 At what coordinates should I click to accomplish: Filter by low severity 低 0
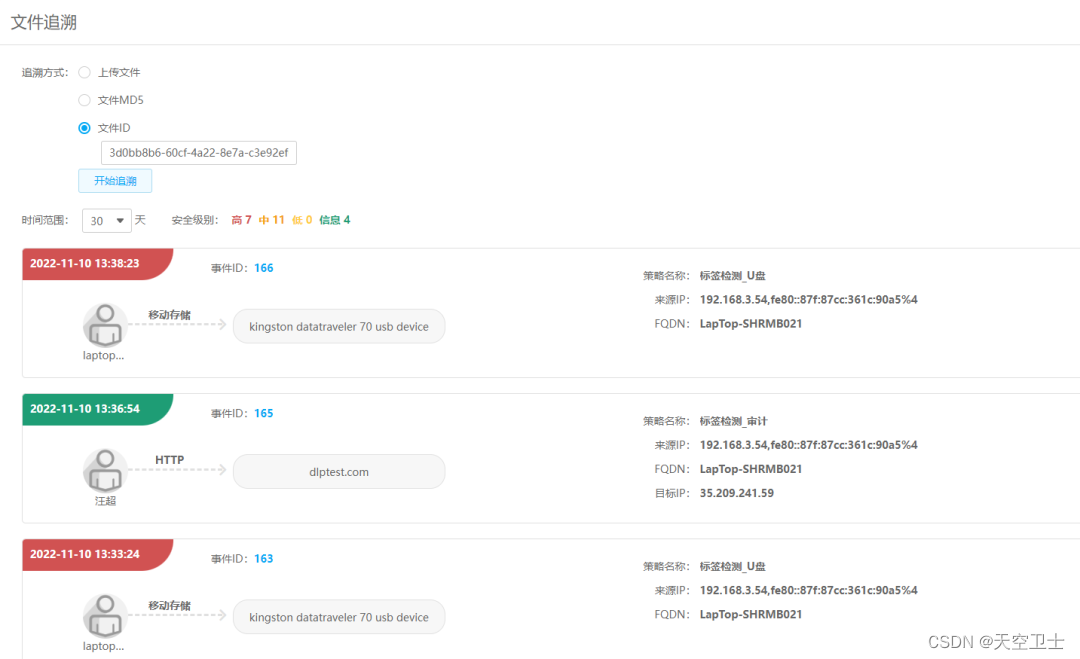tap(302, 220)
